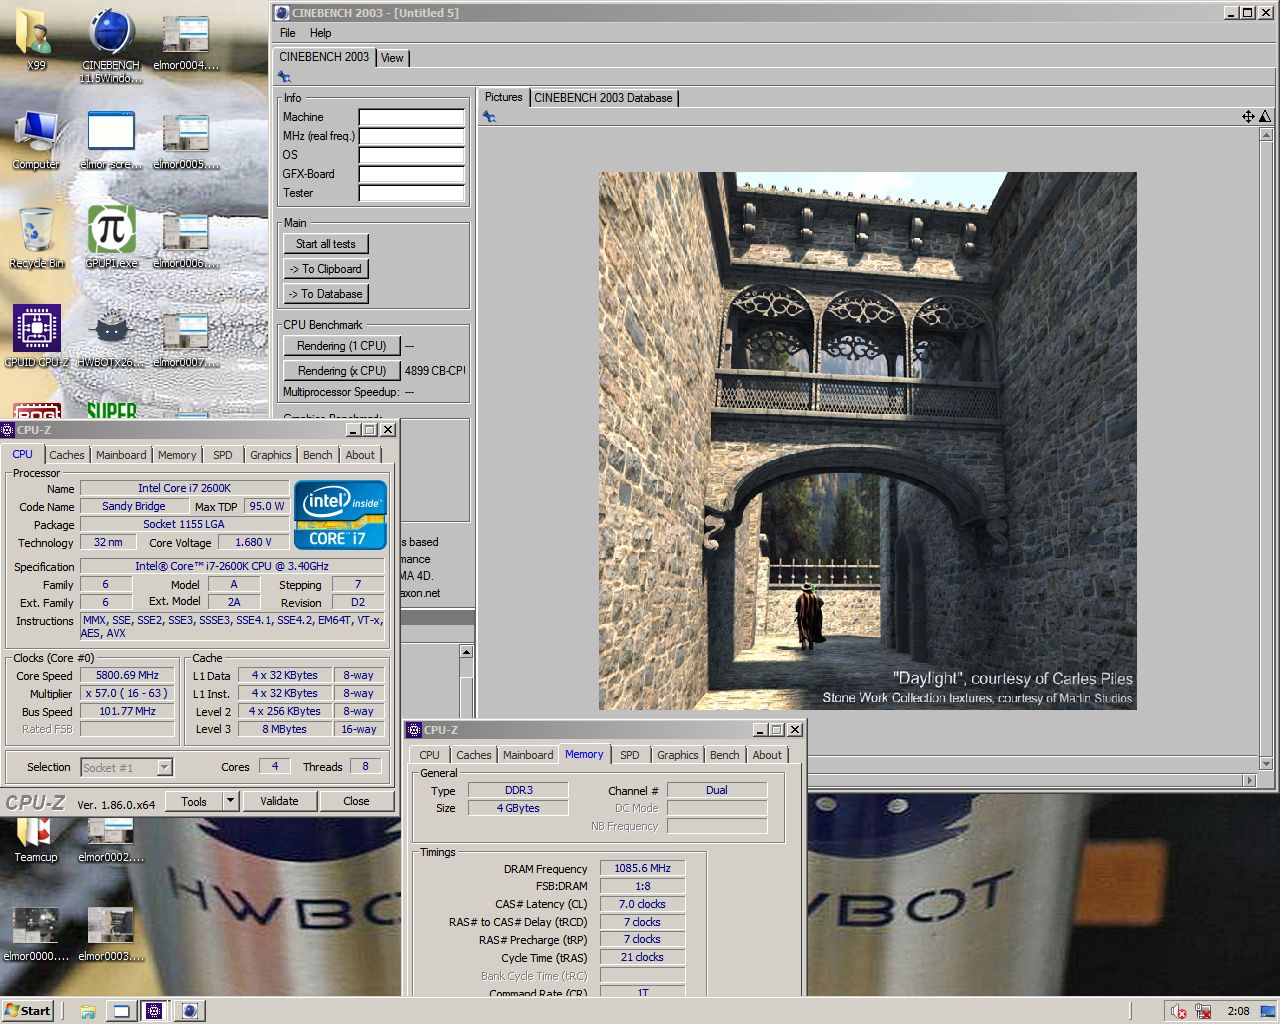
Task: Click the MHz (real freq.) input field
Action: coord(412,136)
